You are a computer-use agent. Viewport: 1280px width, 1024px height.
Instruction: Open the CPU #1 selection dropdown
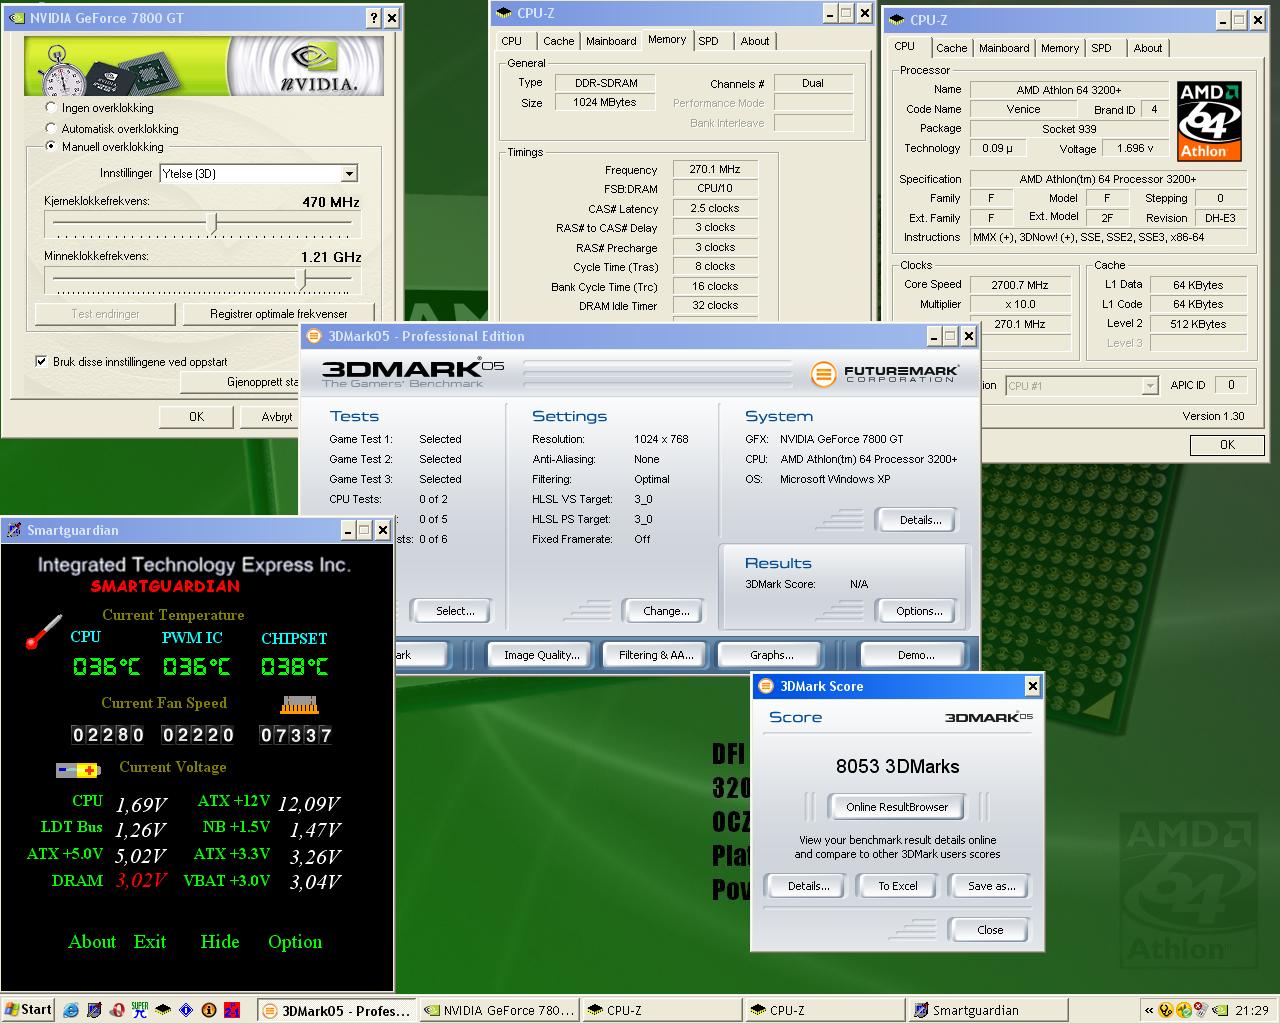click(x=1150, y=385)
